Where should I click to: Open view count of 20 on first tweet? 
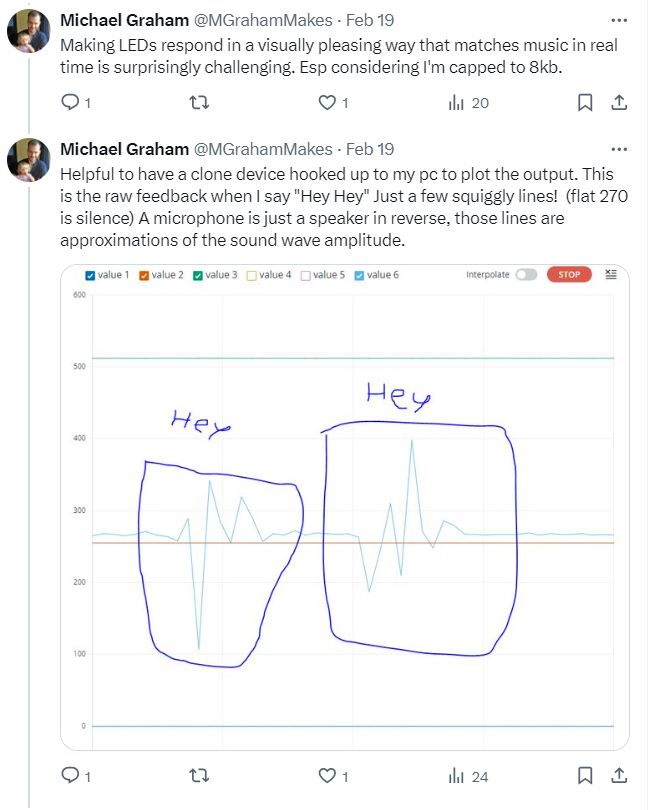tap(468, 102)
